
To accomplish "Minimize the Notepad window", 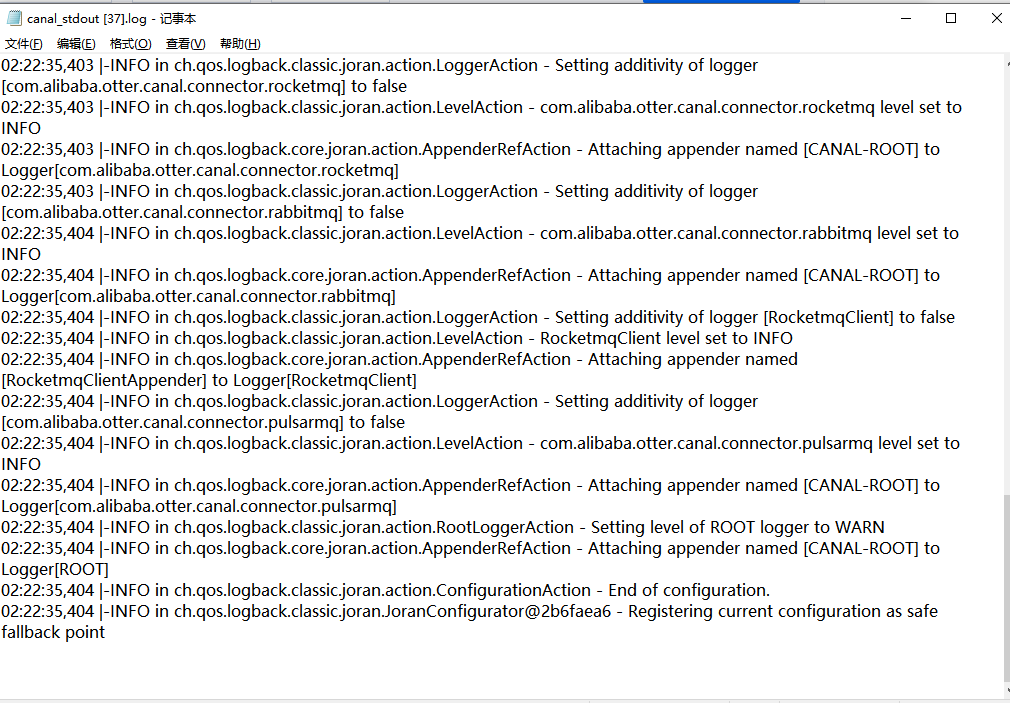I will click(x=905, y=18).
